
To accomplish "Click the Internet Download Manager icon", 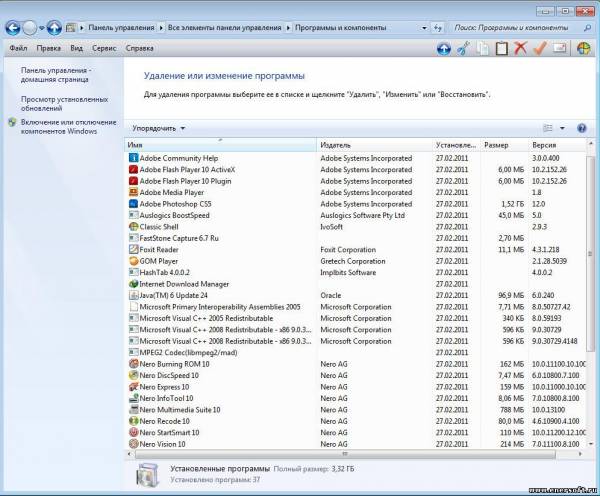I will tap(133, 284).
